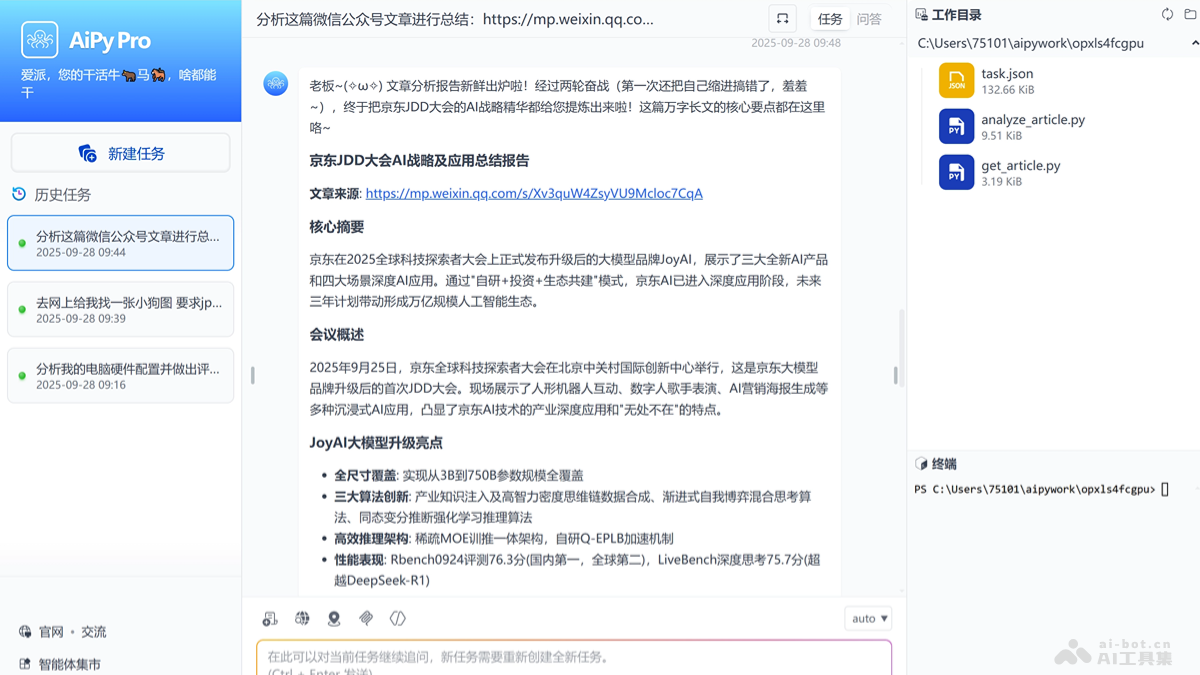
Task: Click the leftmost model icon in input toolbar
Action: 269,618
